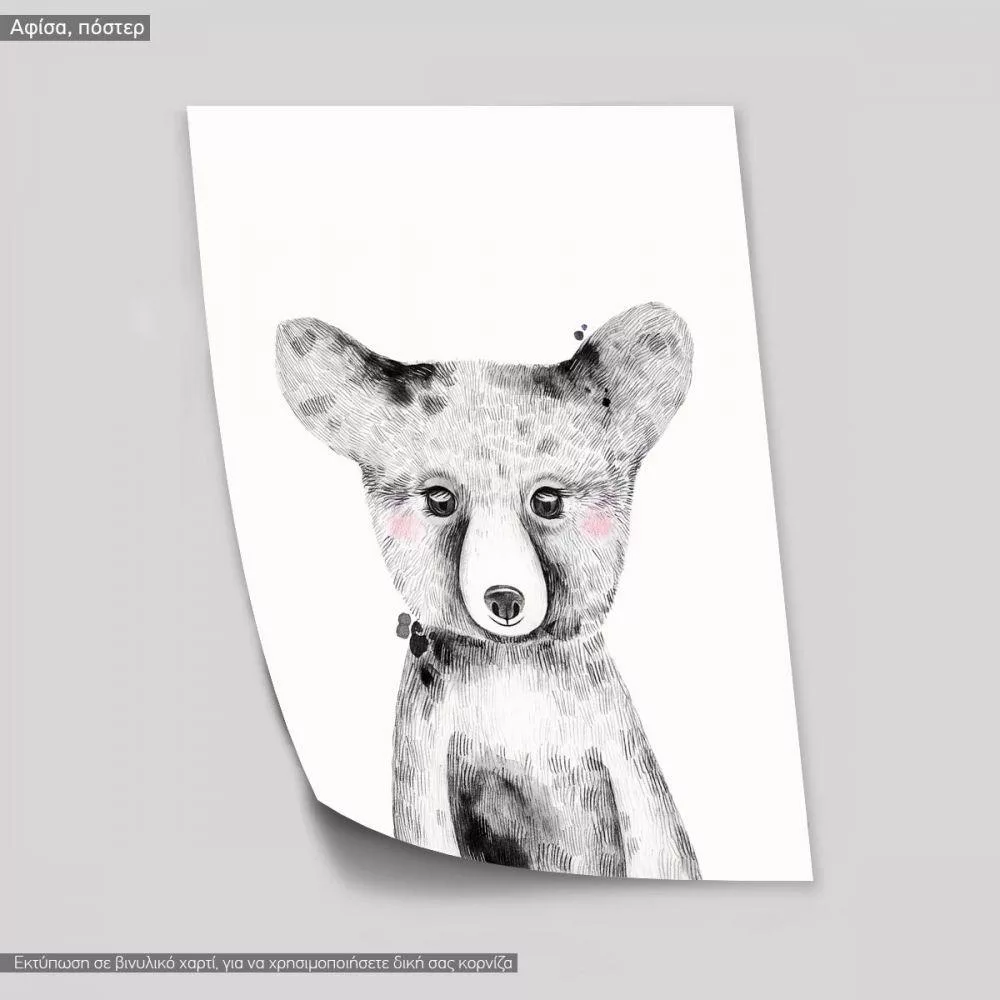1000x1000 pixels.
Task: Click the pink cheek on the right side
Action: coord(597,522)
